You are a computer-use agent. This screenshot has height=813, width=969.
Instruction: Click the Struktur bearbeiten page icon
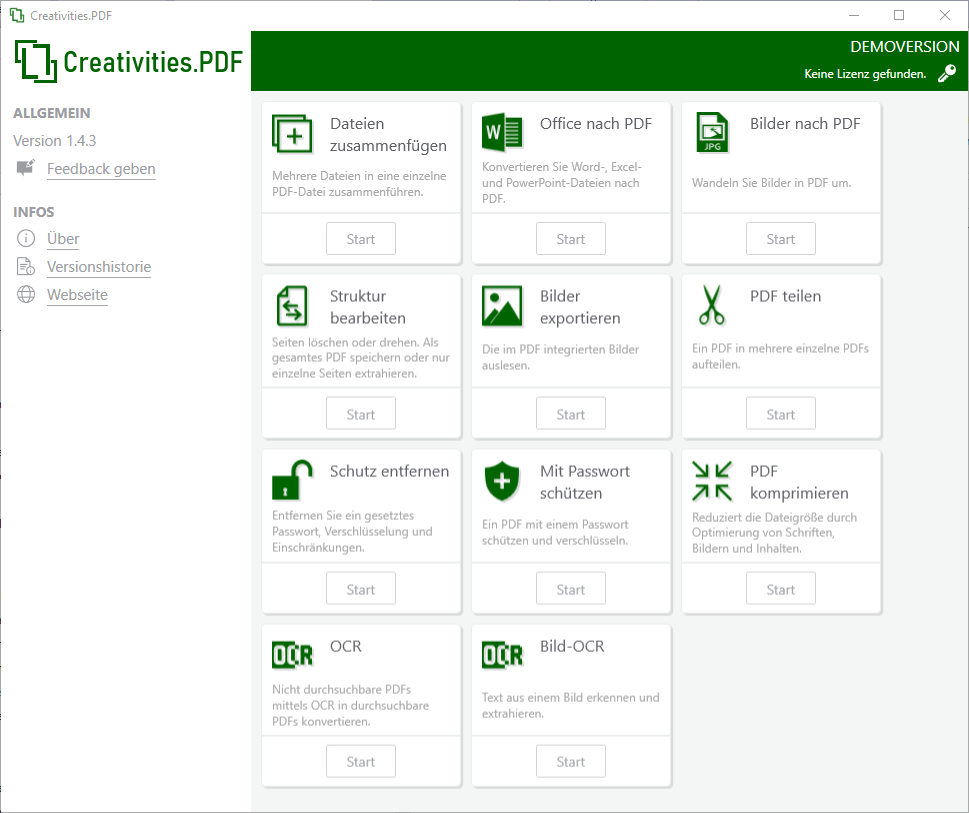[292, 305]
